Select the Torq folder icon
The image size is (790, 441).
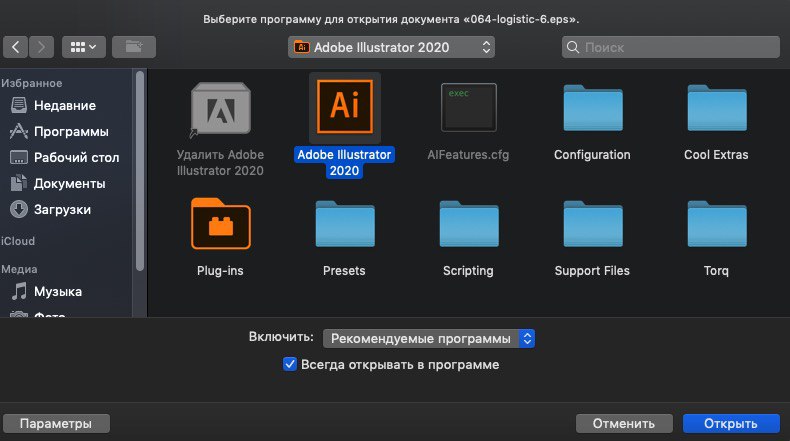pyautogui.click(x=716, y=224)
